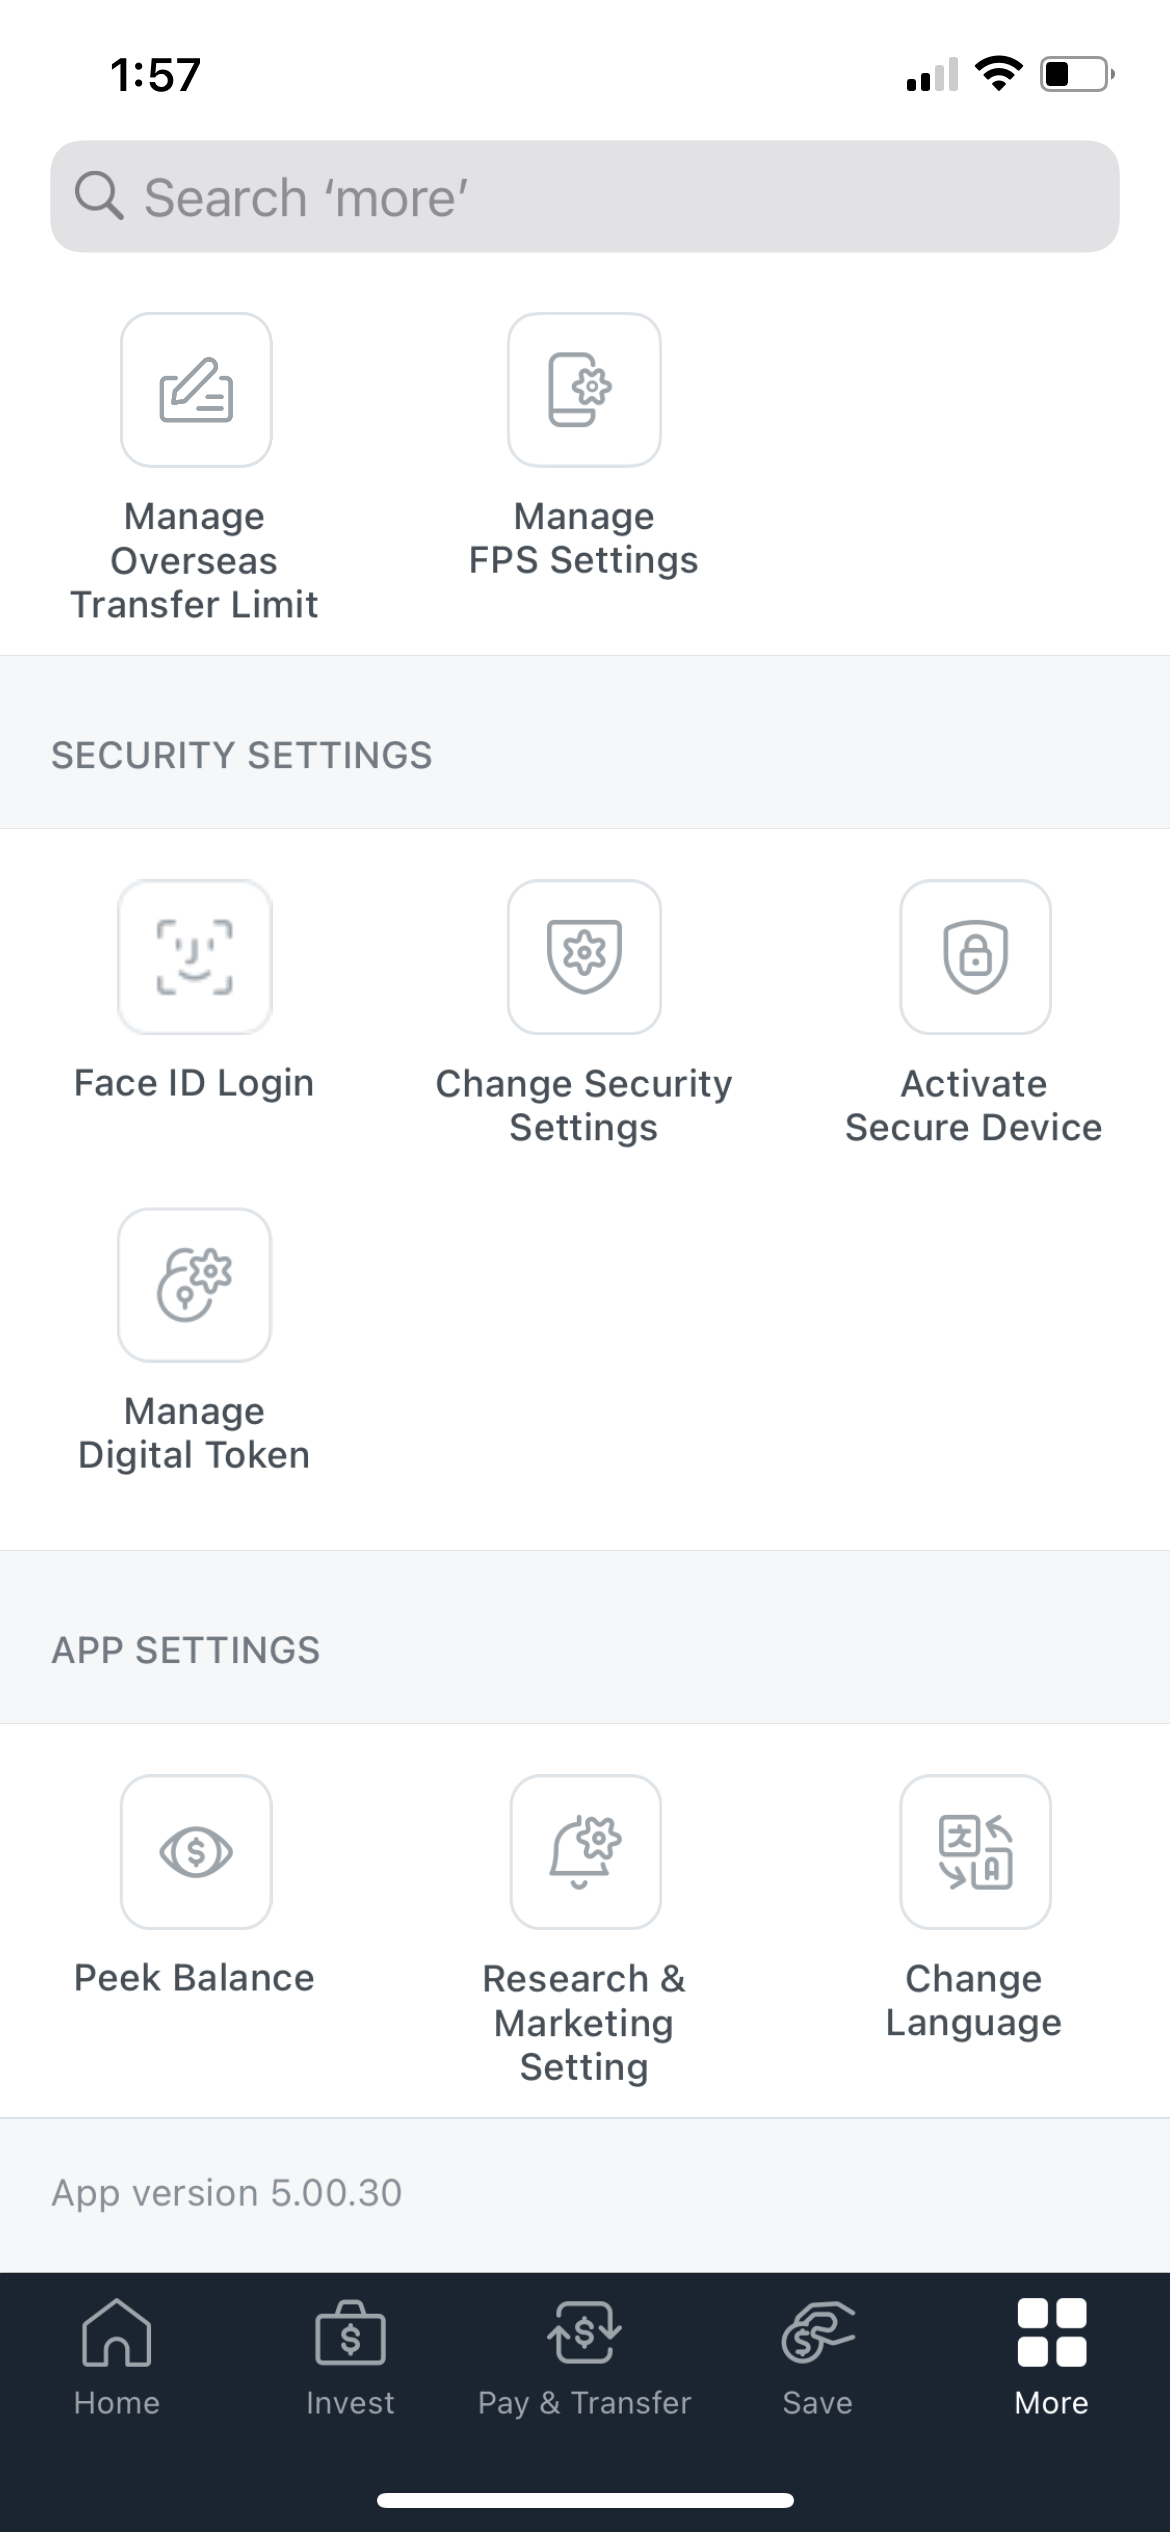Tap the Change Language text label
The height and width of the screenshot is (2532, 1170).
click(974, 2000)
